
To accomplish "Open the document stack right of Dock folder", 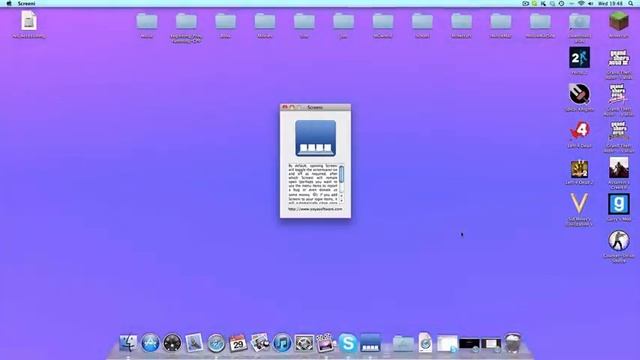I will pos(425,343).
